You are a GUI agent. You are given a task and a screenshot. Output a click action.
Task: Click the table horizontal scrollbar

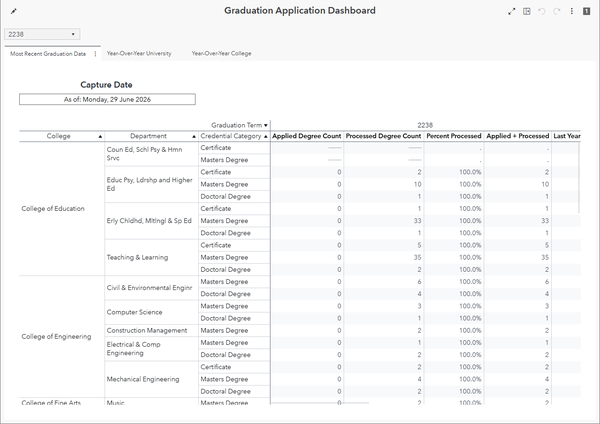point(320,403)
